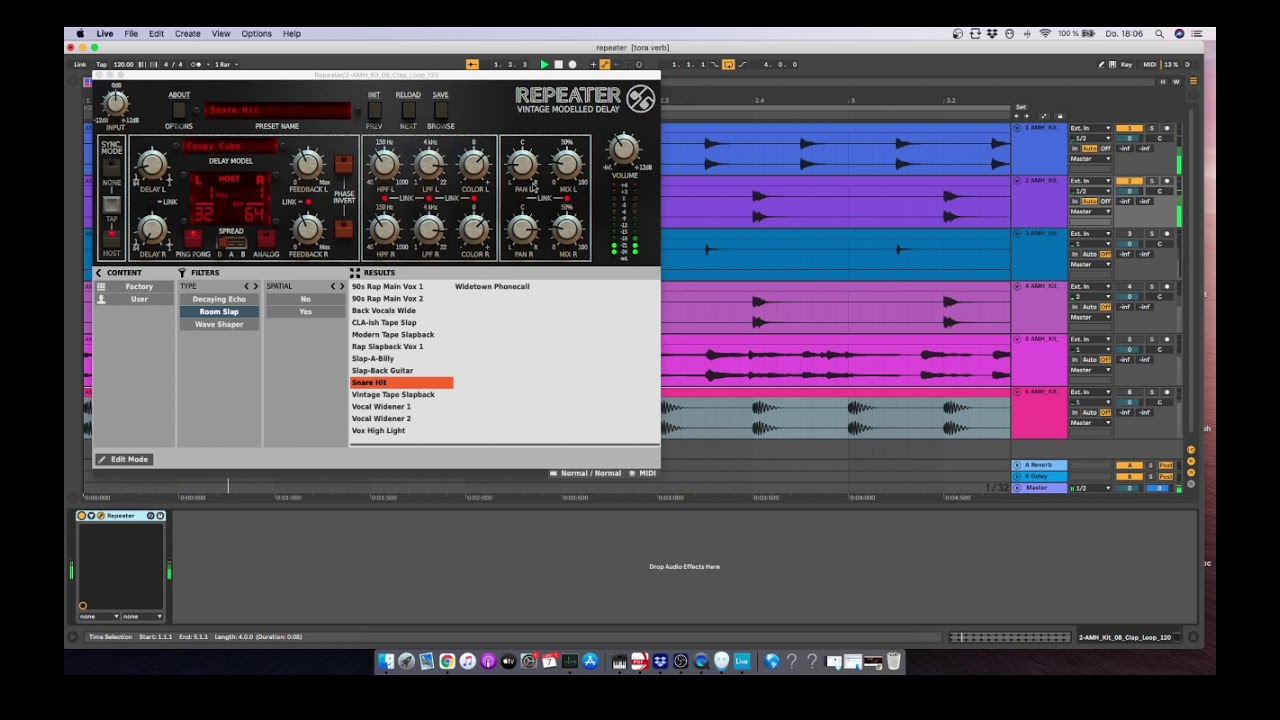Viewport: 1280px width, 720px height.
Task: Open the Help menu
Action: [291, 34]
